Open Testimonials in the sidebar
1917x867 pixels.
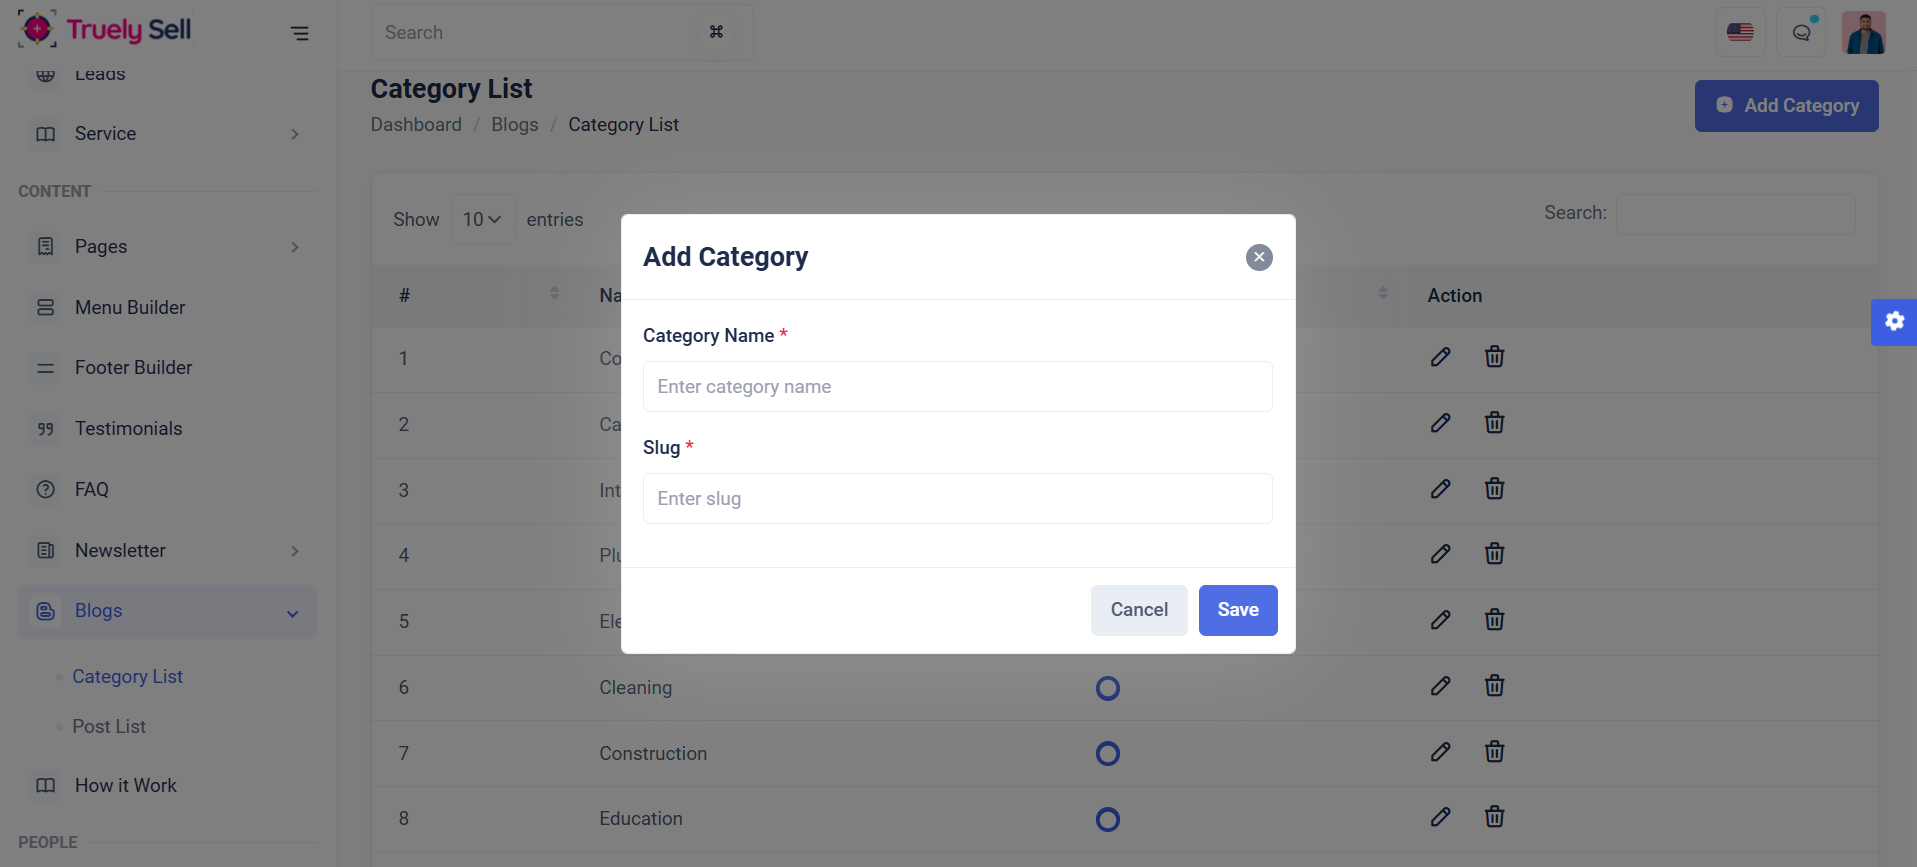(128, 429)
